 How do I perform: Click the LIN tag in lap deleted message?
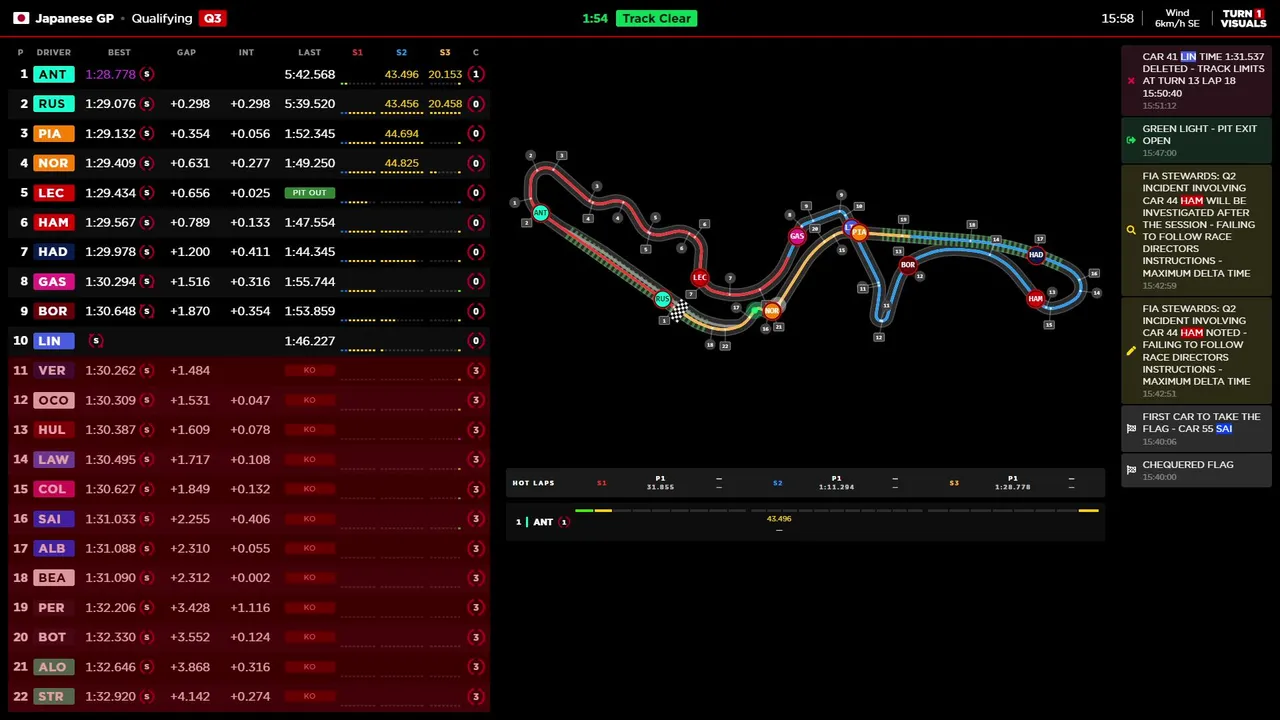[1188, 57]
